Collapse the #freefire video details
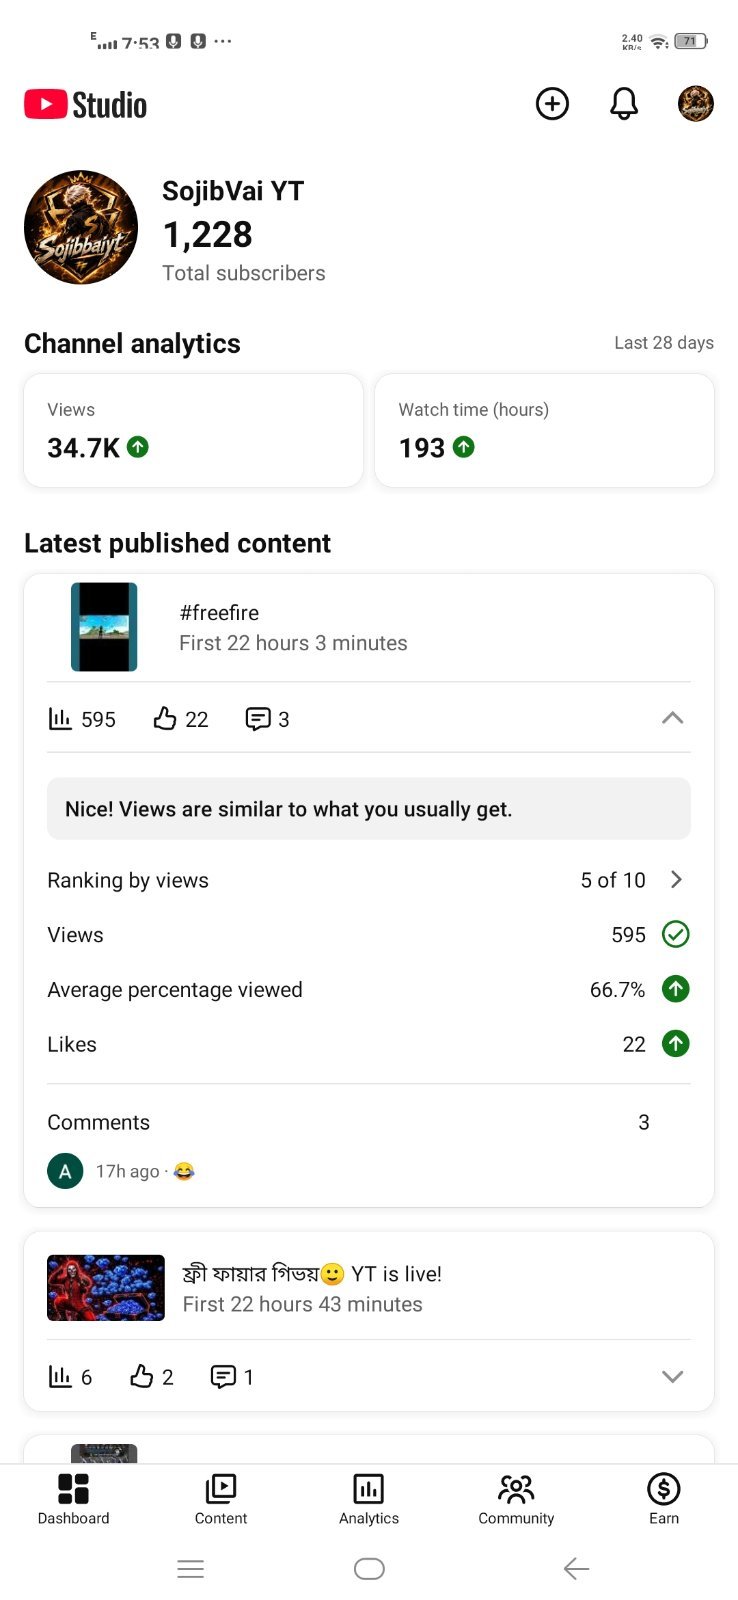Screen dimensions: 738x1600 673,718
